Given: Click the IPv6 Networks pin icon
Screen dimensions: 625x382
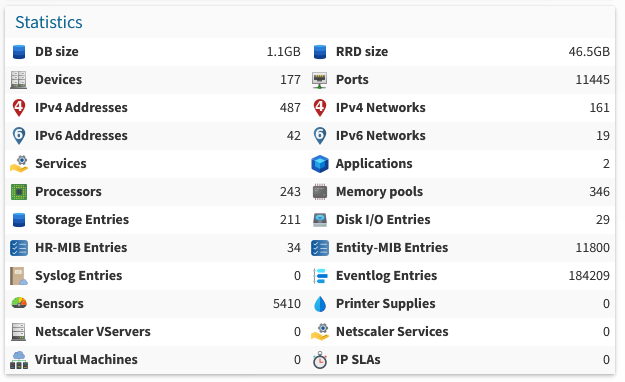Looking at the screenshot, I should point(320,136).
